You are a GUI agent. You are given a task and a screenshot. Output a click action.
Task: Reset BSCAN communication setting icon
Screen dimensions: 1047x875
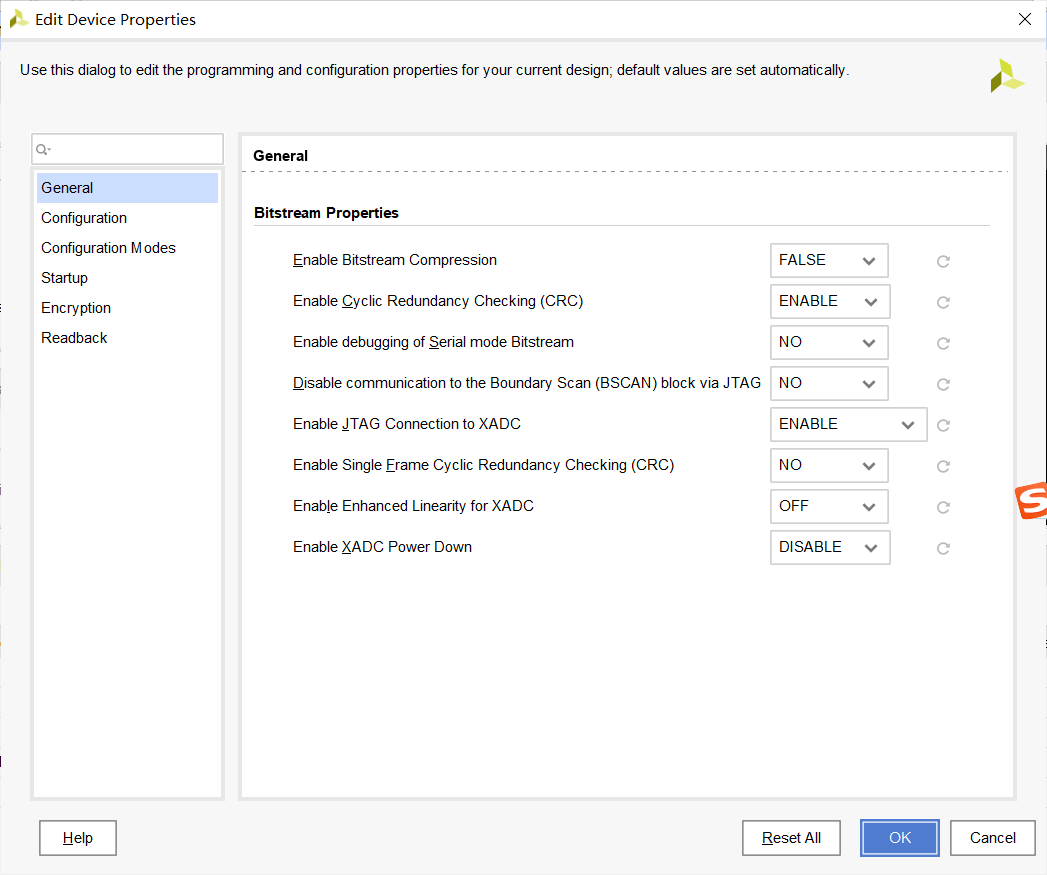(x=943, y=385)
